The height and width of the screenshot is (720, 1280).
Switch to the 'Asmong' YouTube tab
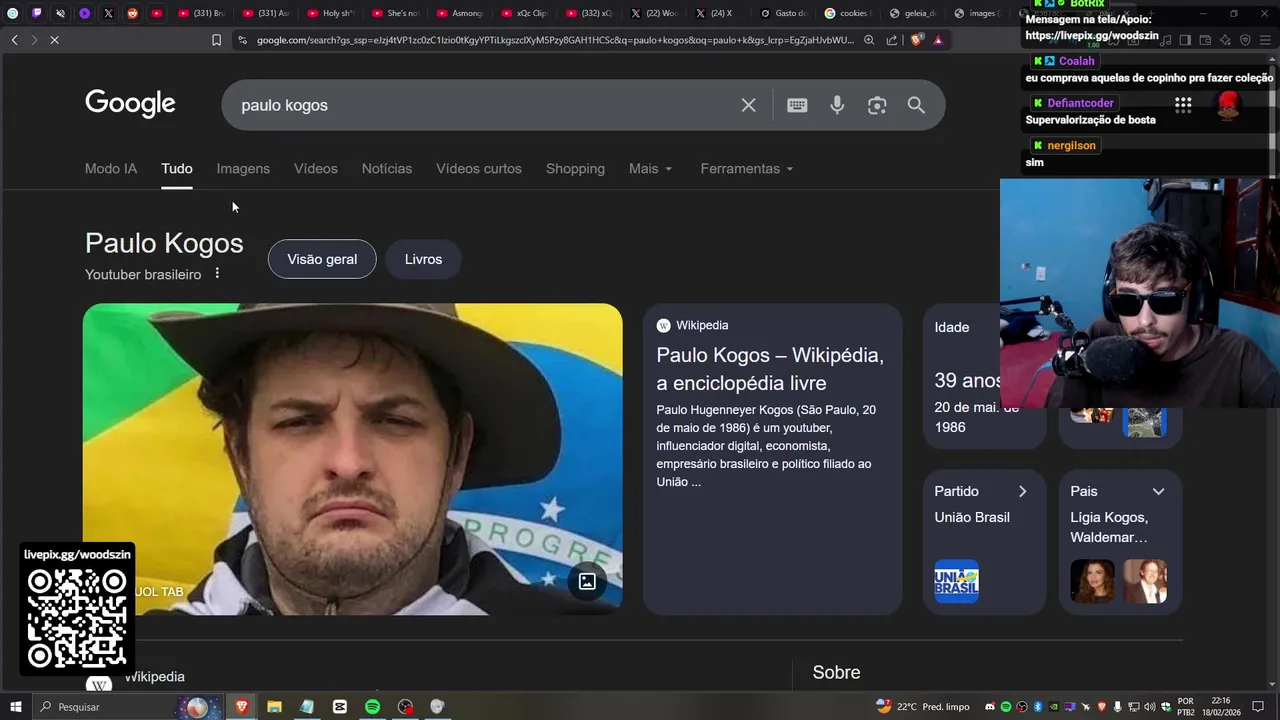[x=459, y=13]
